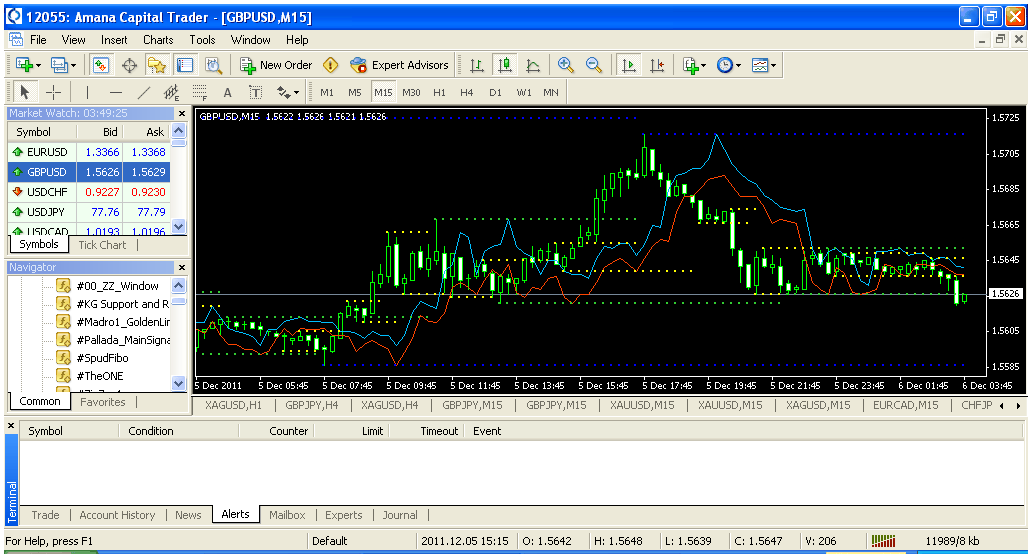The height and width of the screenshot is (554, 1032).
Task: Expand the chart Templates dropdown
Action: (x=764, y=65)
